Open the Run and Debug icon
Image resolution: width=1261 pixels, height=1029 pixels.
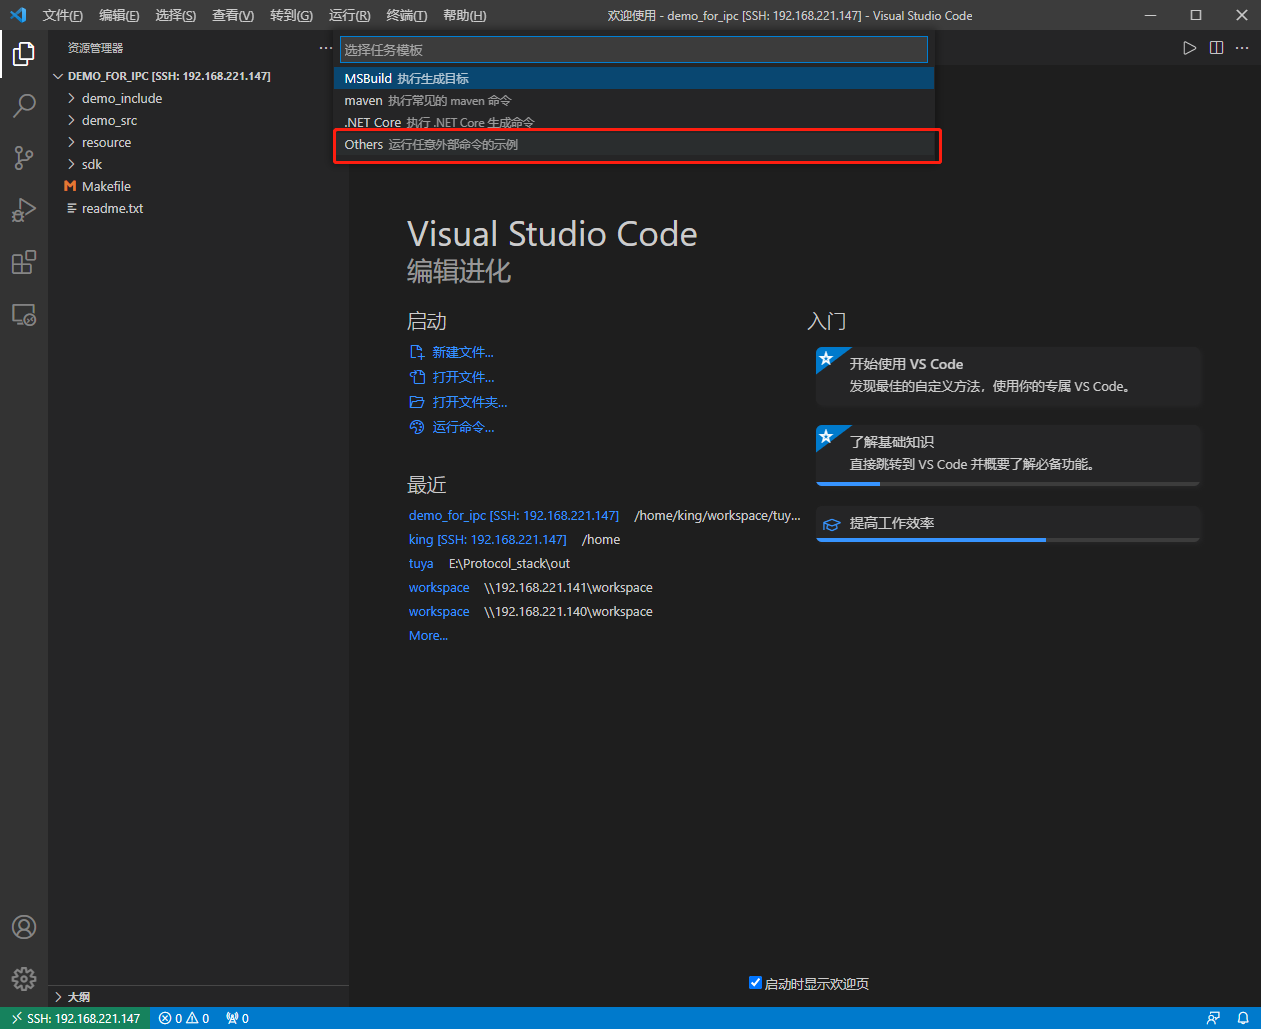24,210
